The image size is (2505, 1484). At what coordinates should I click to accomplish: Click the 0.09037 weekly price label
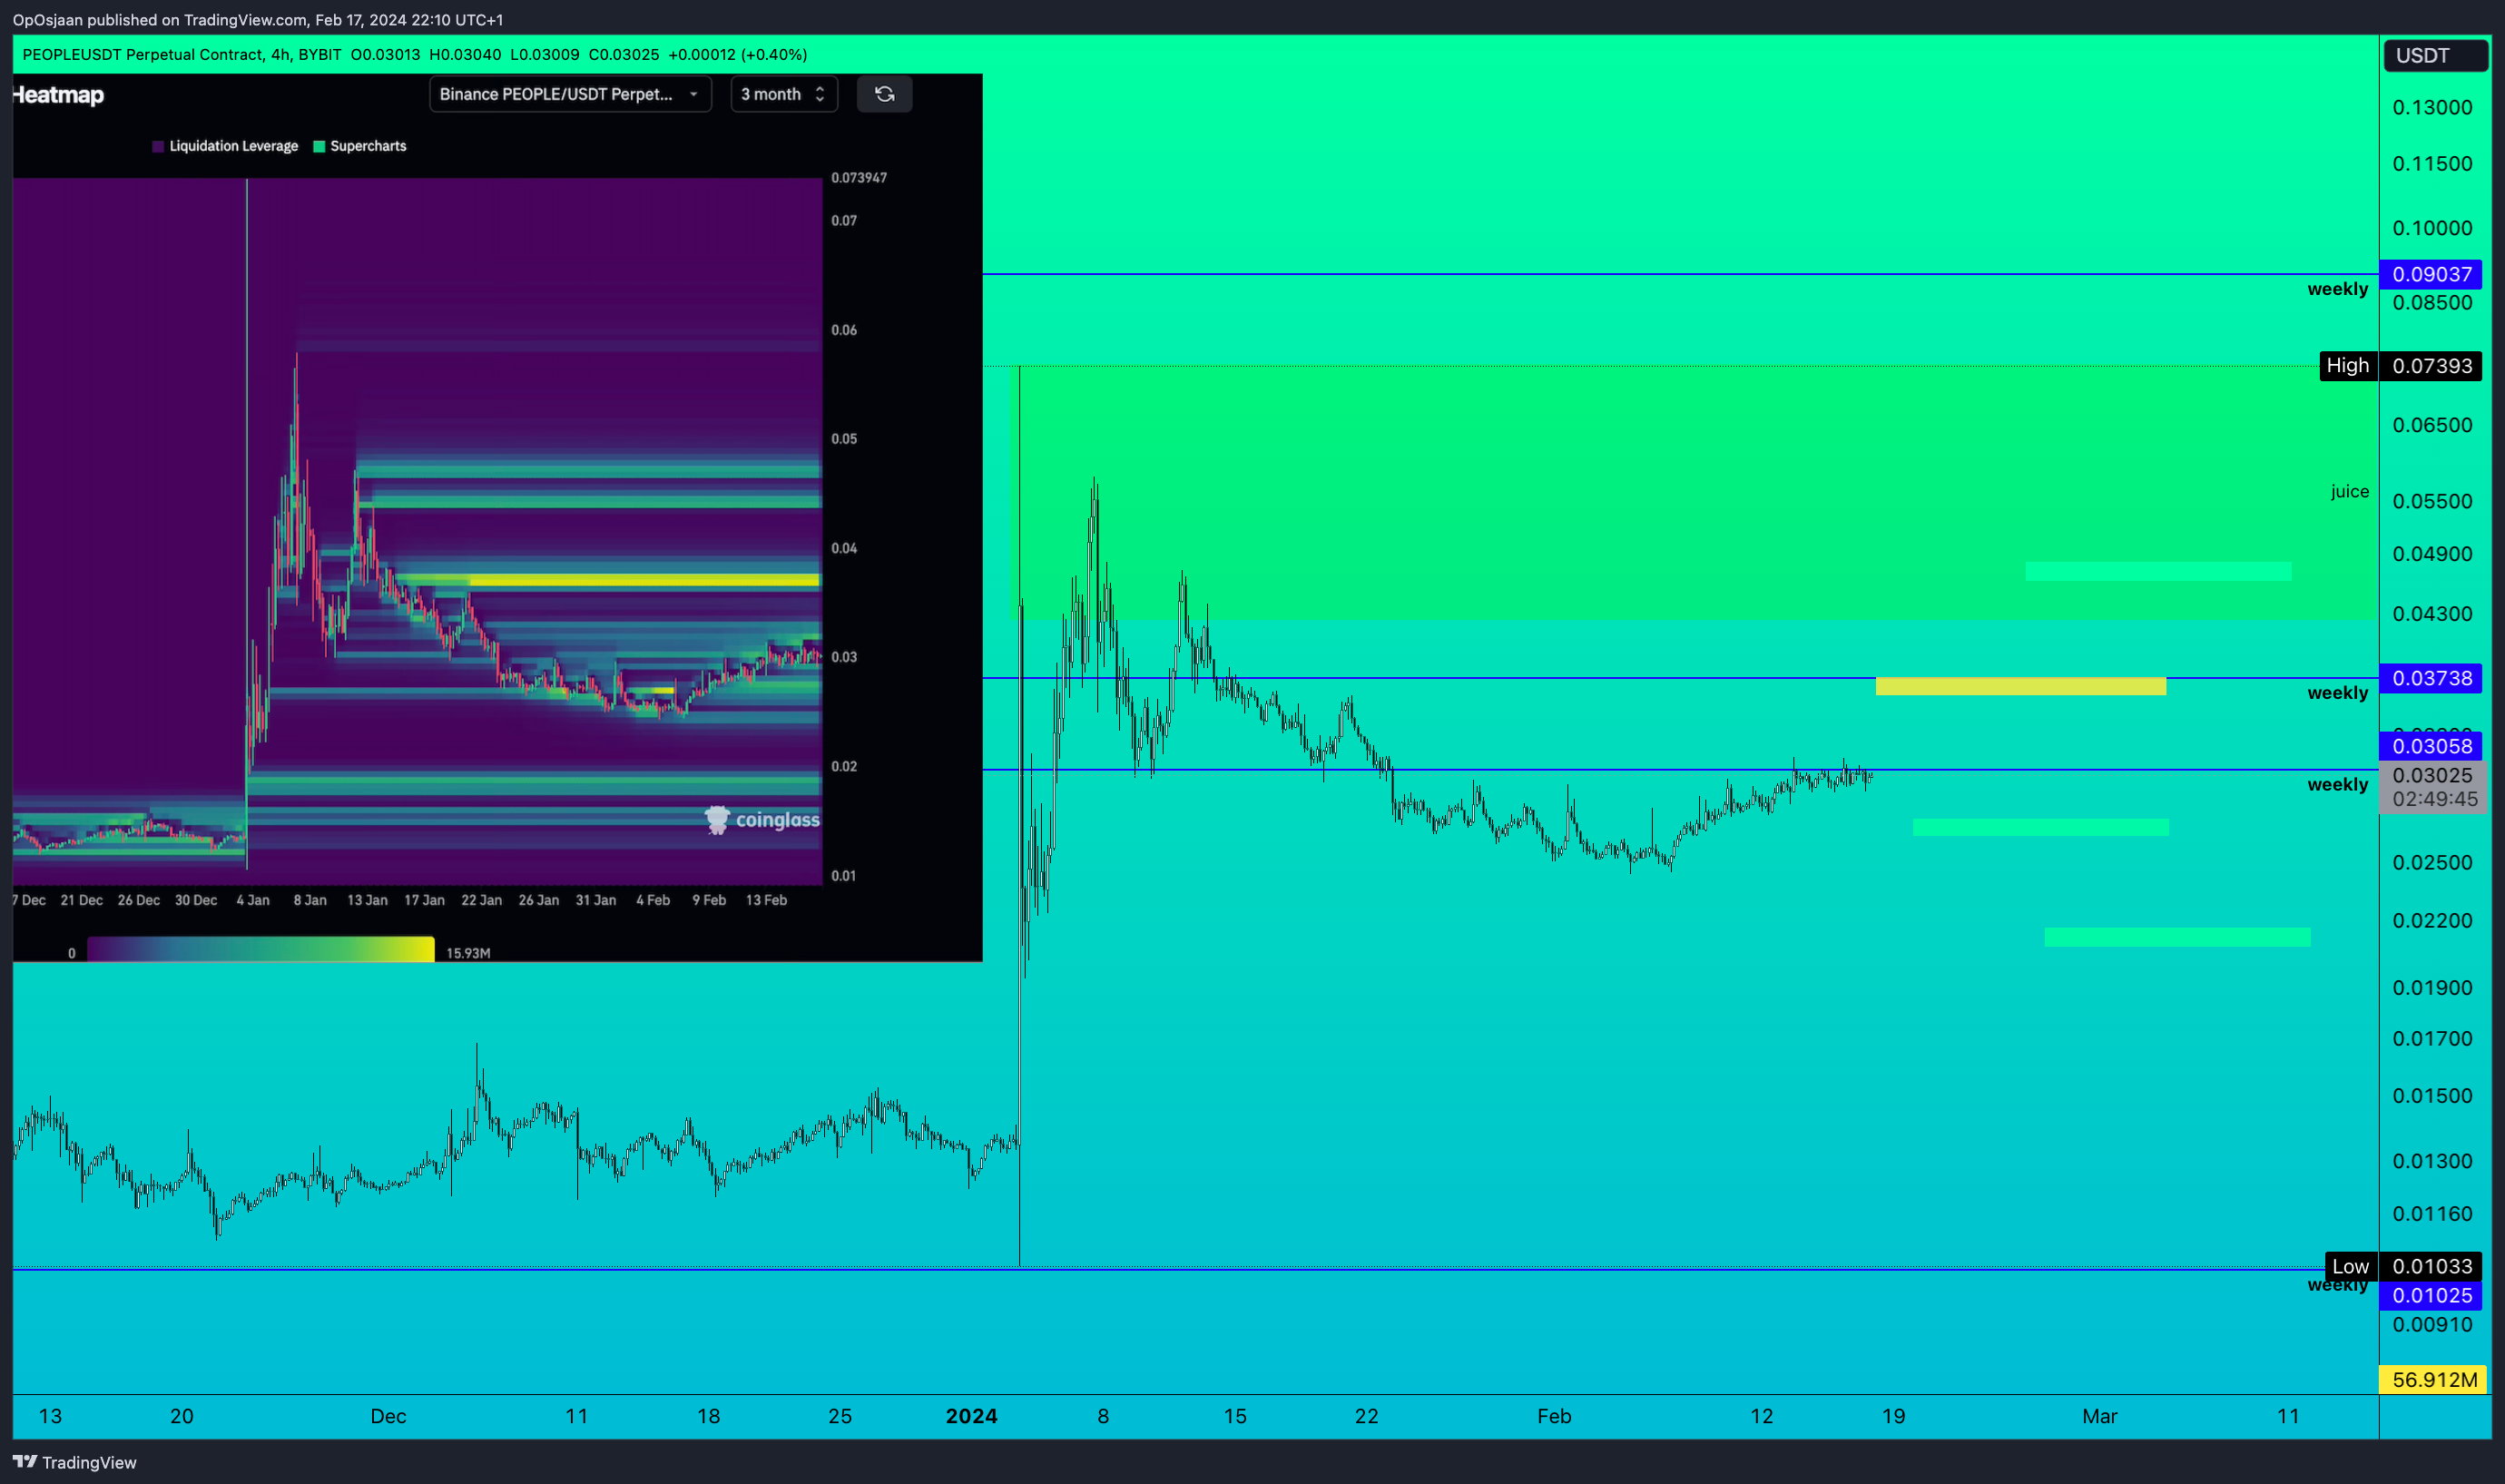pos(2431,274)
